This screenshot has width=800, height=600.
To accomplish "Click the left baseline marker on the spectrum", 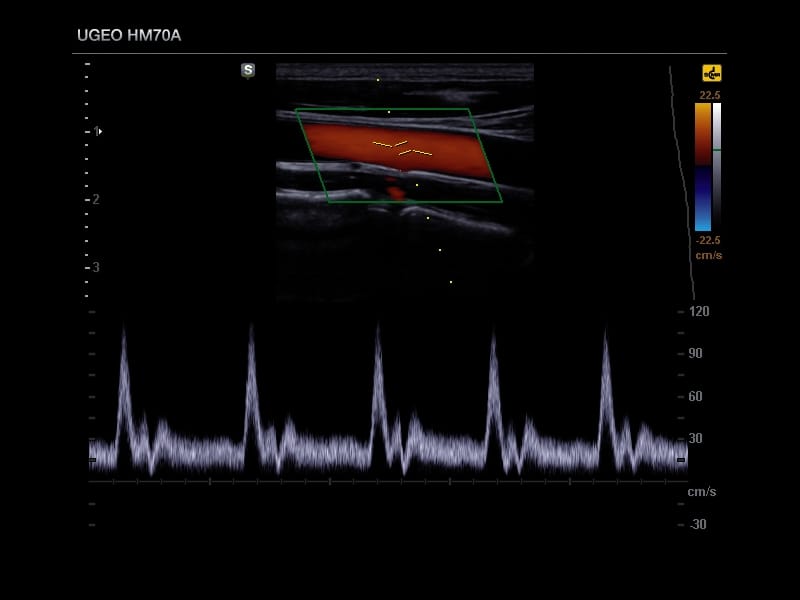I will [x=92, y=460].
